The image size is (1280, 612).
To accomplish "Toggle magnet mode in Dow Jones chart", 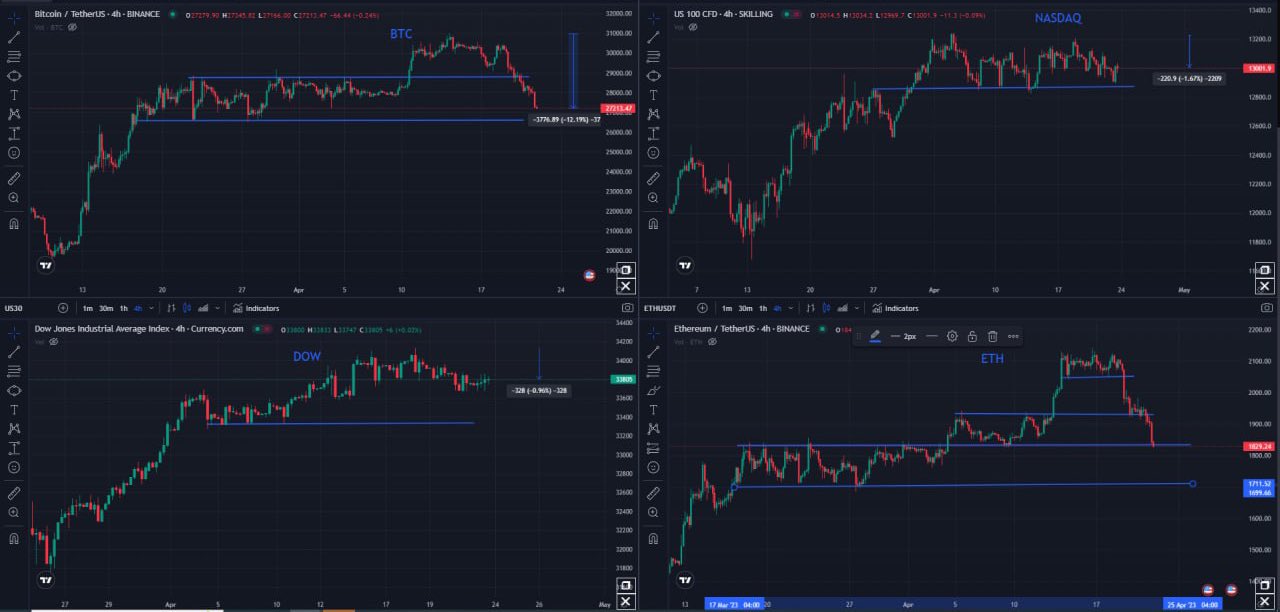I will [x=14, y=539].
